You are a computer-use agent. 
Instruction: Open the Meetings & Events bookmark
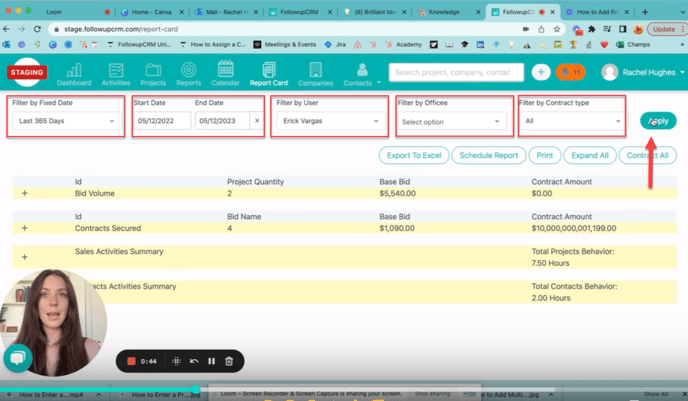[285, 44]
